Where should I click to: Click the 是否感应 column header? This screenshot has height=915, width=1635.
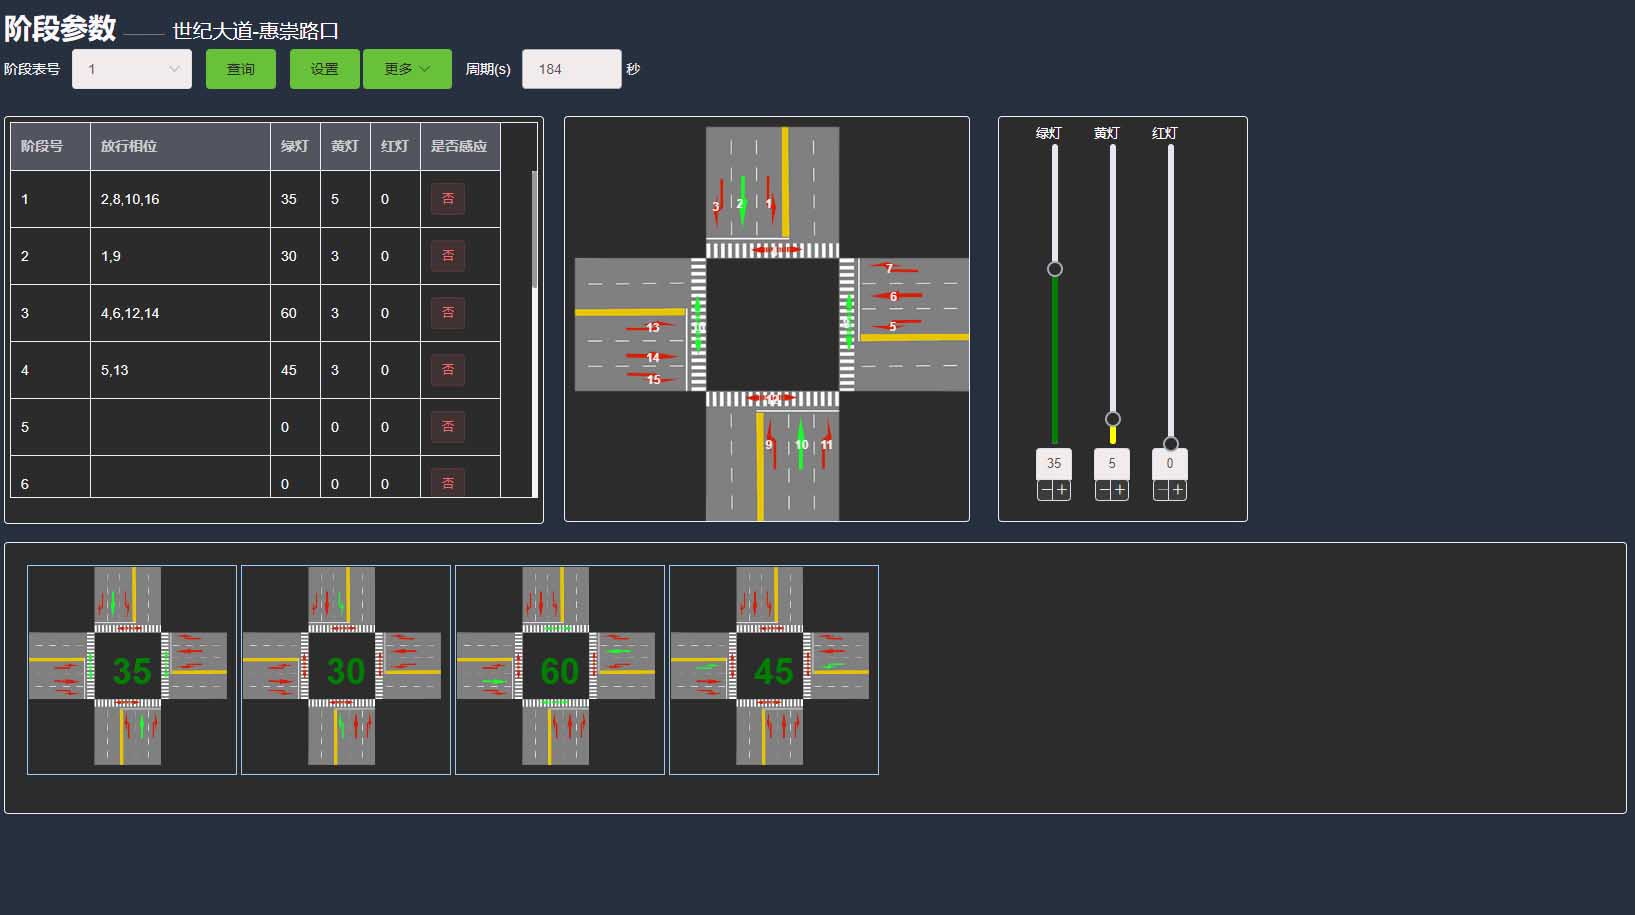[x=460, y=146]
